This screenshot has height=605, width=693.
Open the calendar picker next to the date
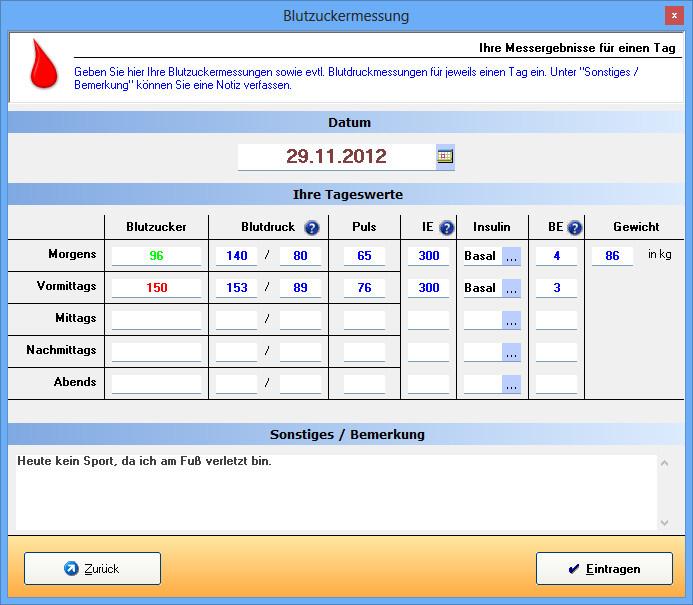click(x=445, y=156)
